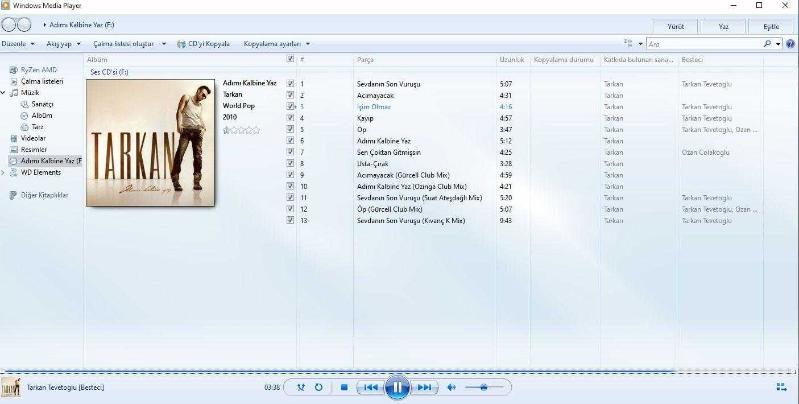799x404 pixels.
Task: Sort by the Albüm column header
Action: [x=97, y=60]
